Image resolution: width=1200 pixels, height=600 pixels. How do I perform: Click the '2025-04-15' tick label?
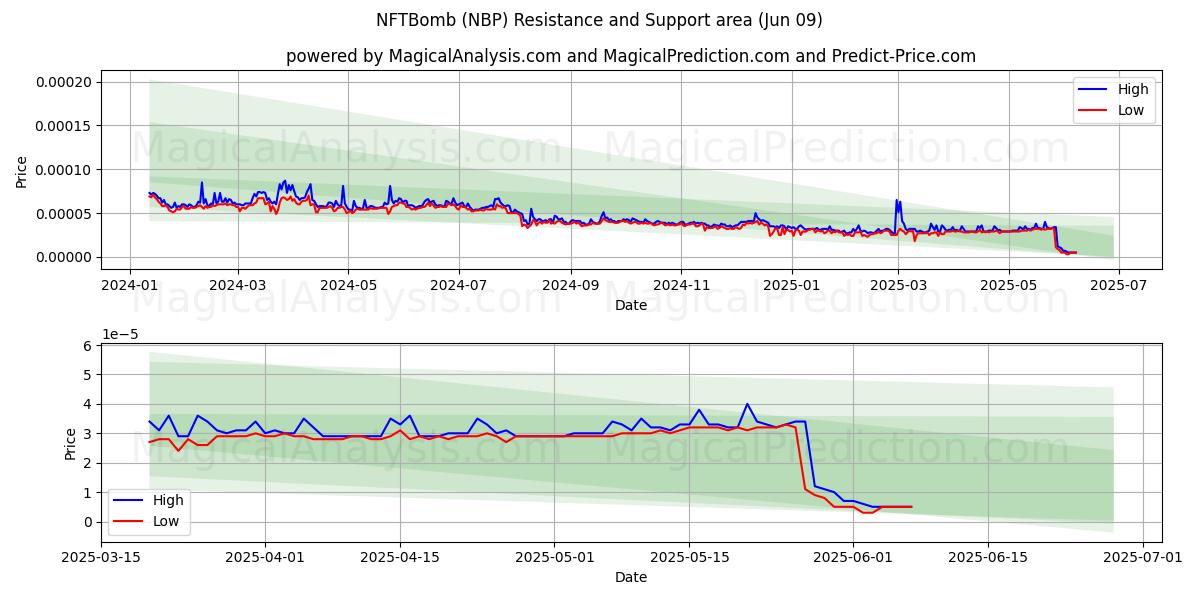pyautogui.click(x=400, y=558)
